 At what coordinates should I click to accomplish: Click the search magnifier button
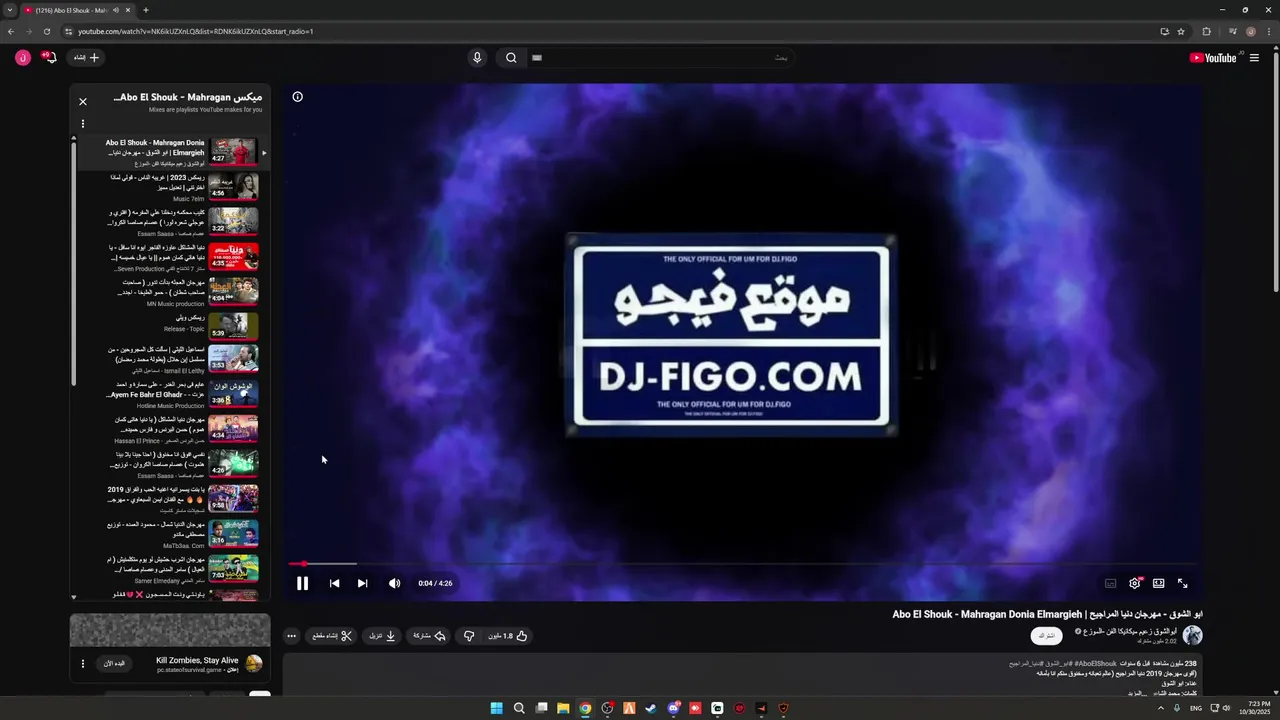511,58
